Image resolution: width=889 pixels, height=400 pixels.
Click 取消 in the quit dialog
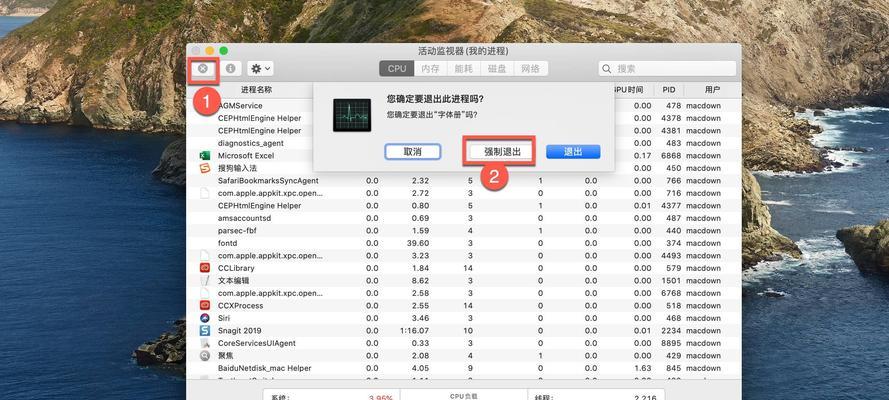[413, 152]
